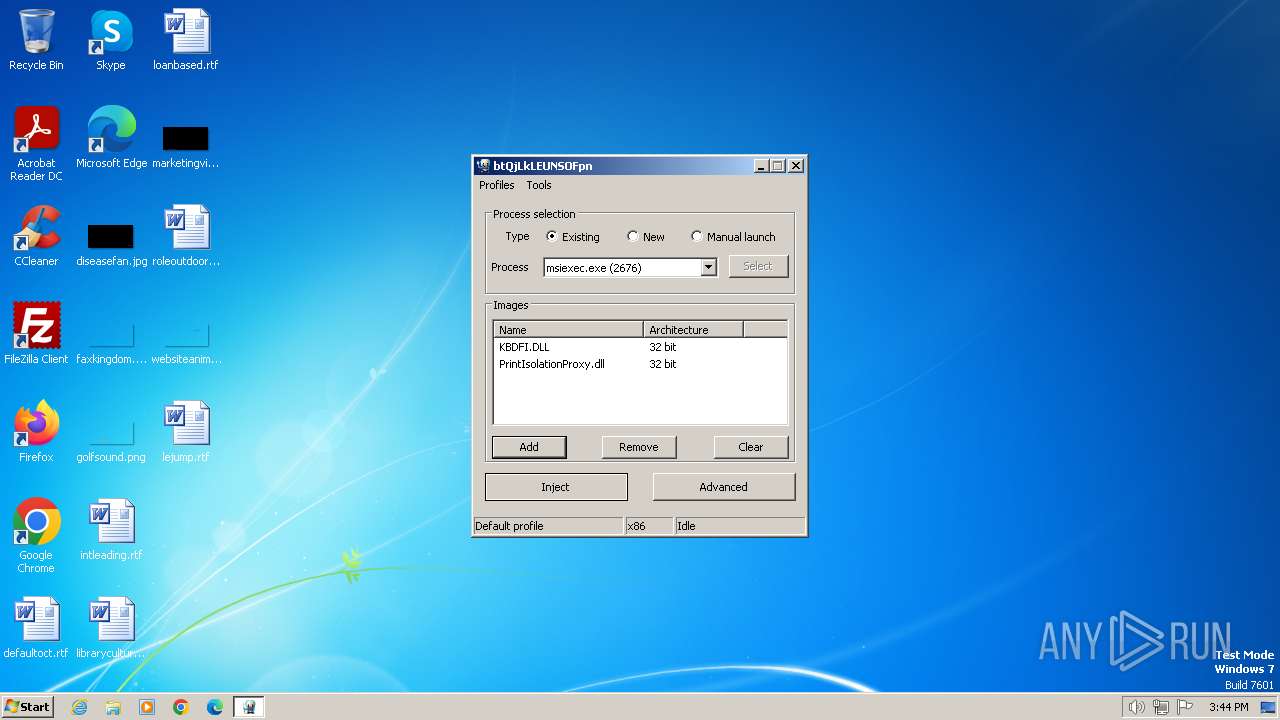Open Internet Explorer in the taskbar
This screenshot has height=720, width=1280.
pos(79,707)
